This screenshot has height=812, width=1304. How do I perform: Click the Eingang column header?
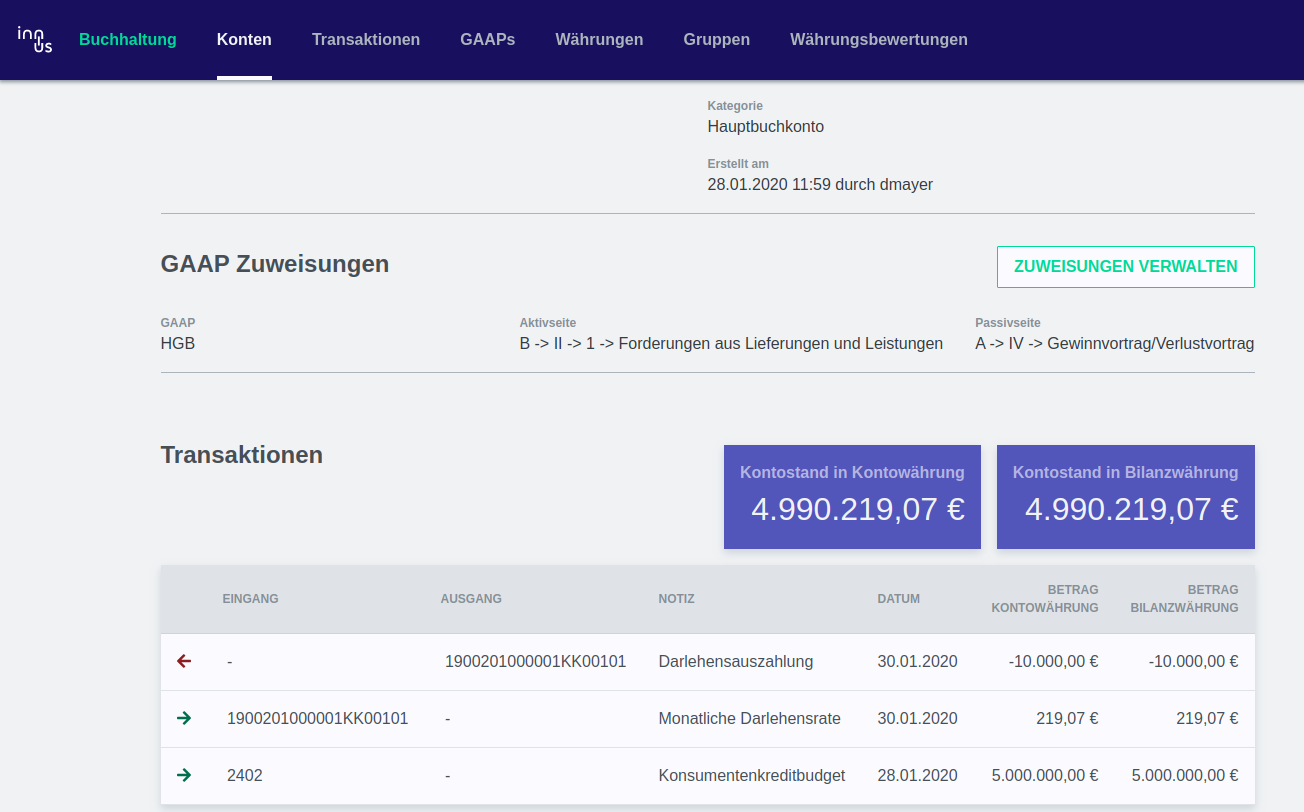250,599
